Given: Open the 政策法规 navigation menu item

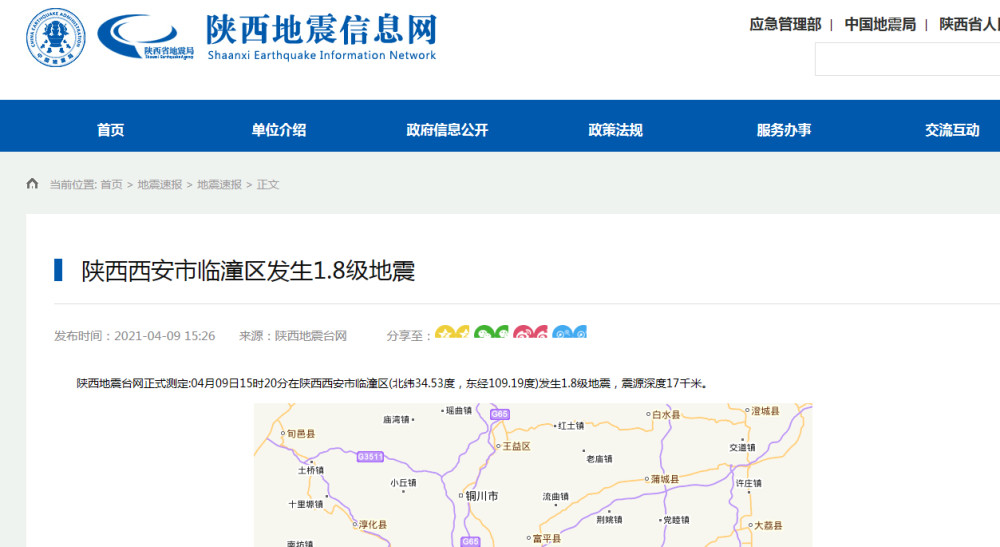Looking at the screenshot, I should 615,130.
